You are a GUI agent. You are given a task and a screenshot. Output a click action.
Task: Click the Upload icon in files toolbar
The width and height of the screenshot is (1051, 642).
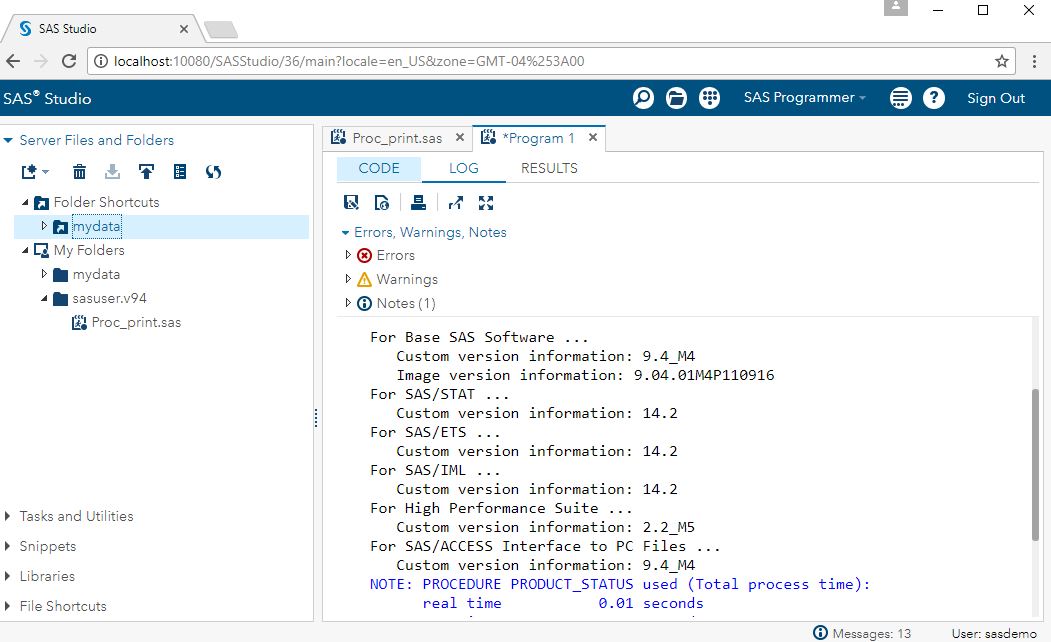[x=146, y=172]
